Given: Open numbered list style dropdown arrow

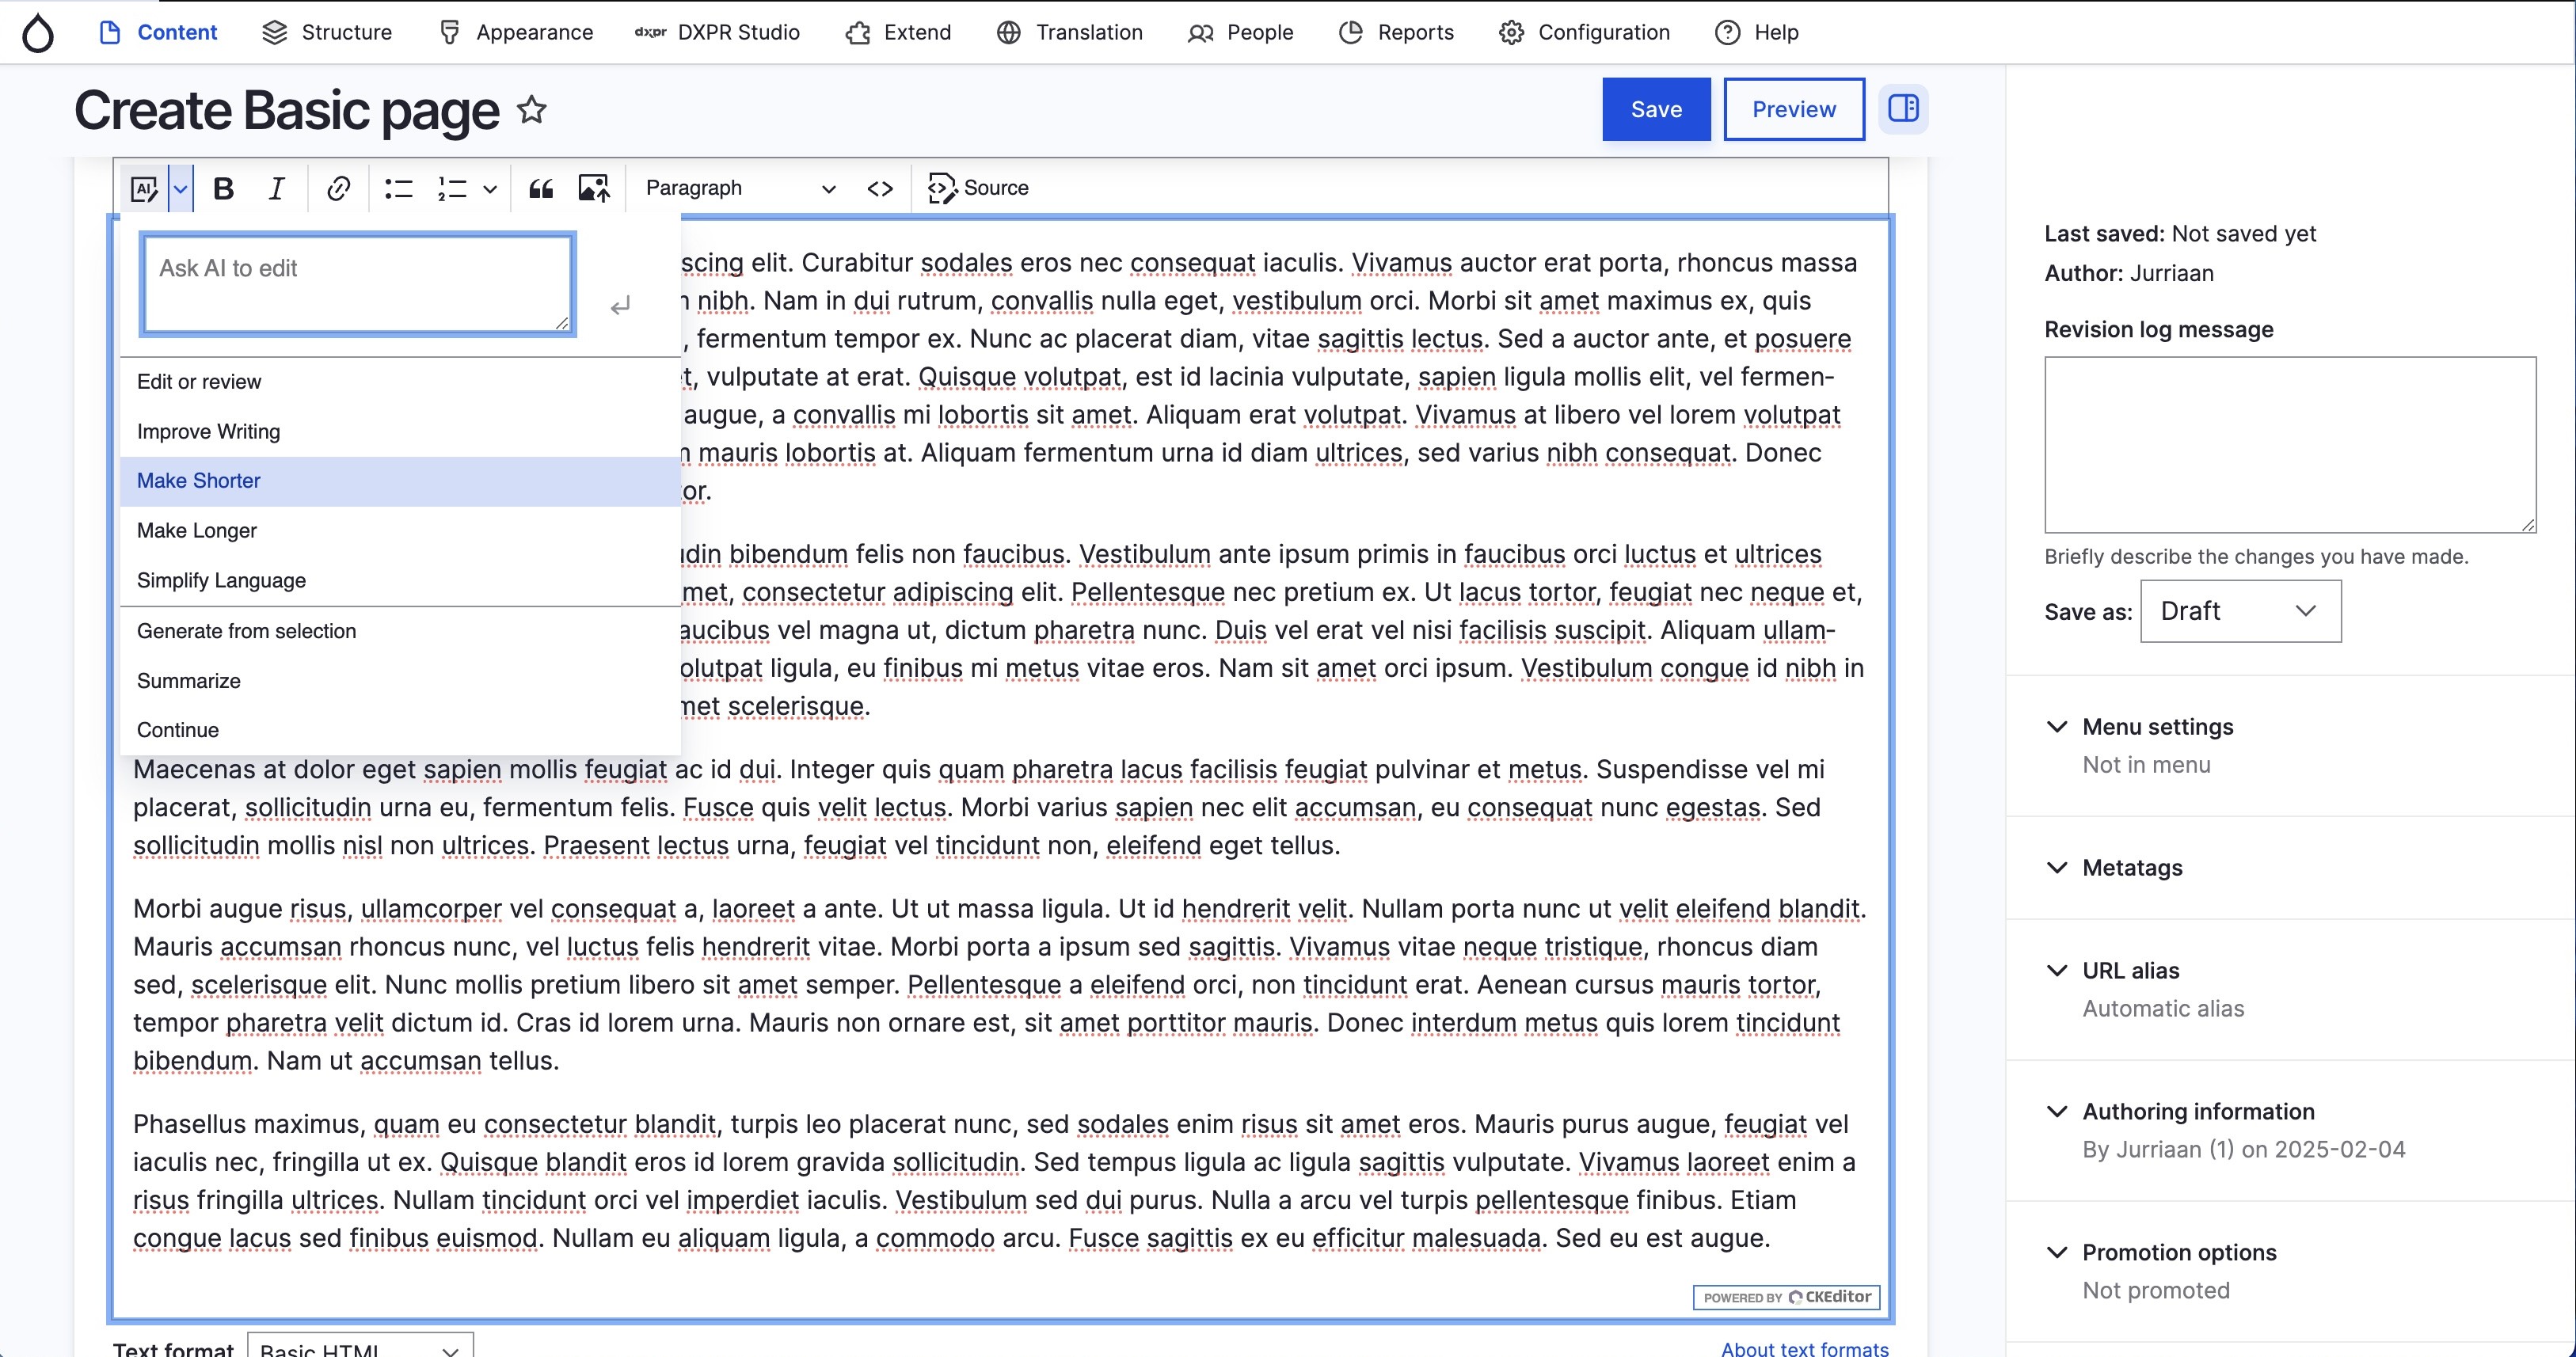Looking at the screenshot, I should pos(490,188).
